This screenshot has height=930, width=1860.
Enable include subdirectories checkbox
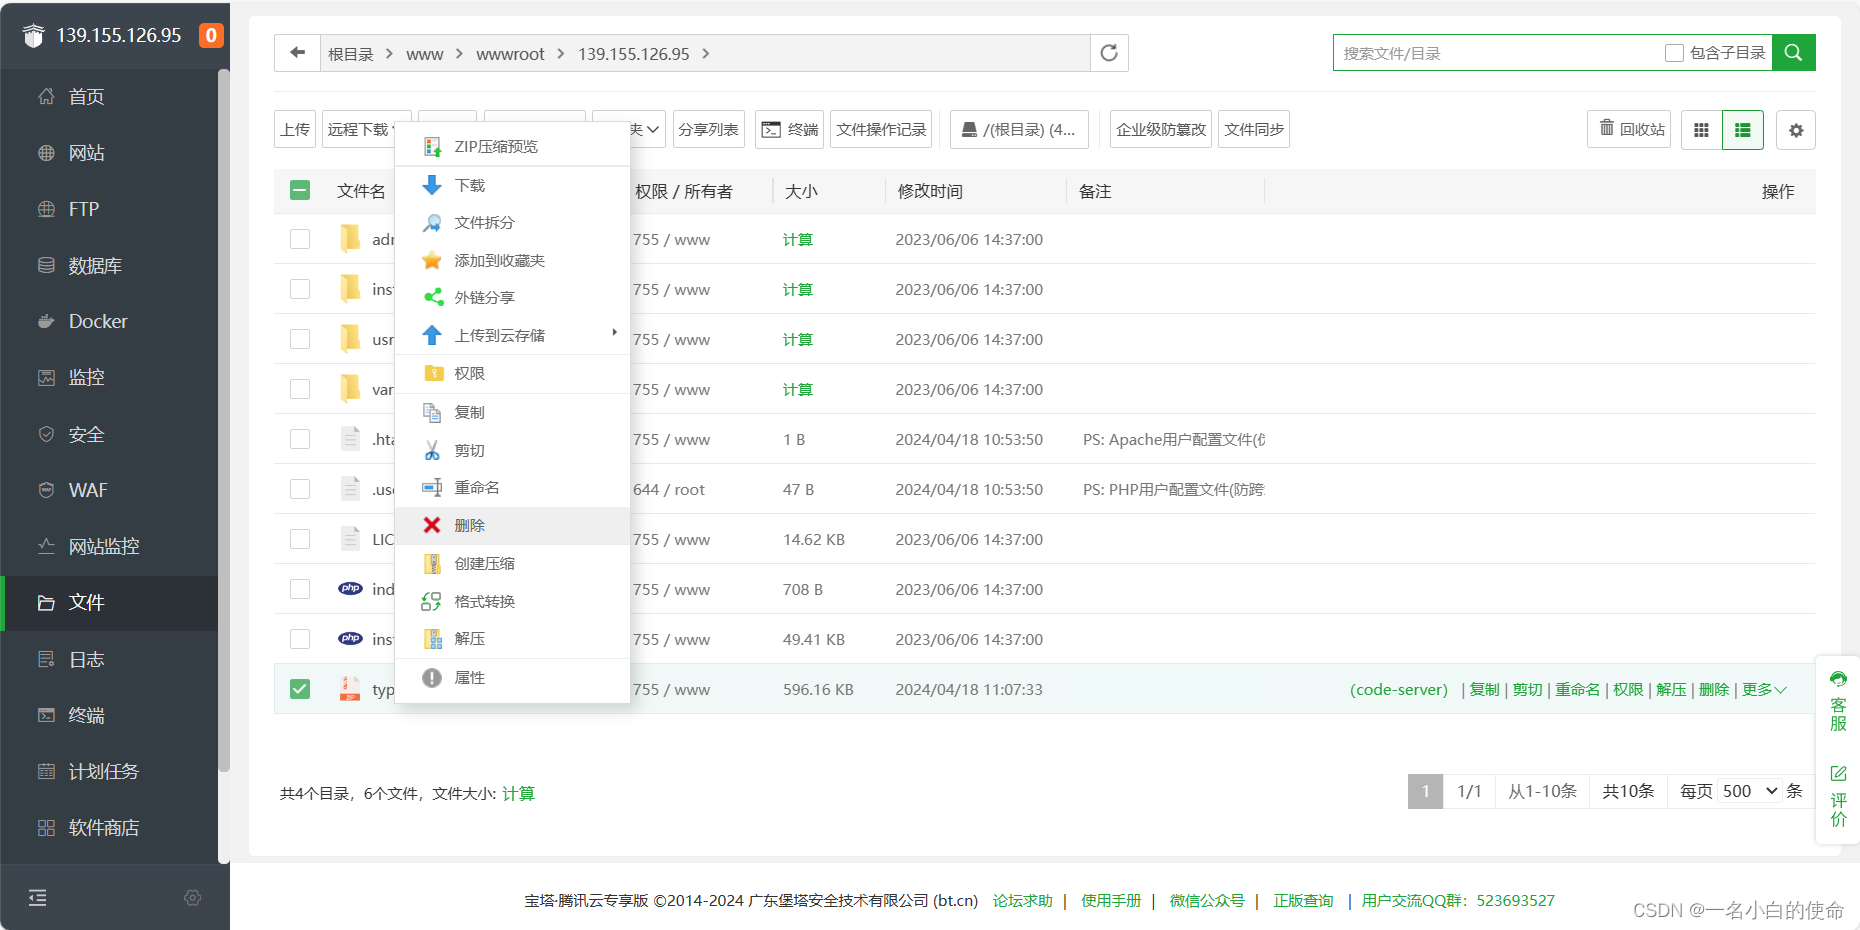1674,53
